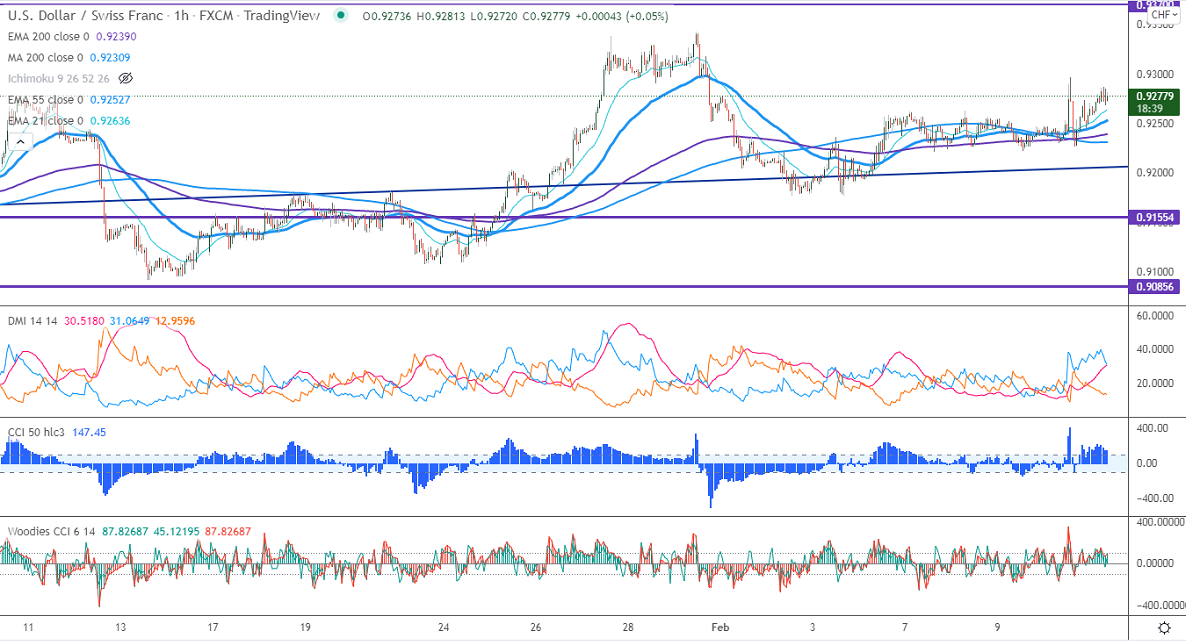Click the DMI pane 40.0000 scale label
1186x642 pixels.
pyautogui.click(x=1155, y=349)
